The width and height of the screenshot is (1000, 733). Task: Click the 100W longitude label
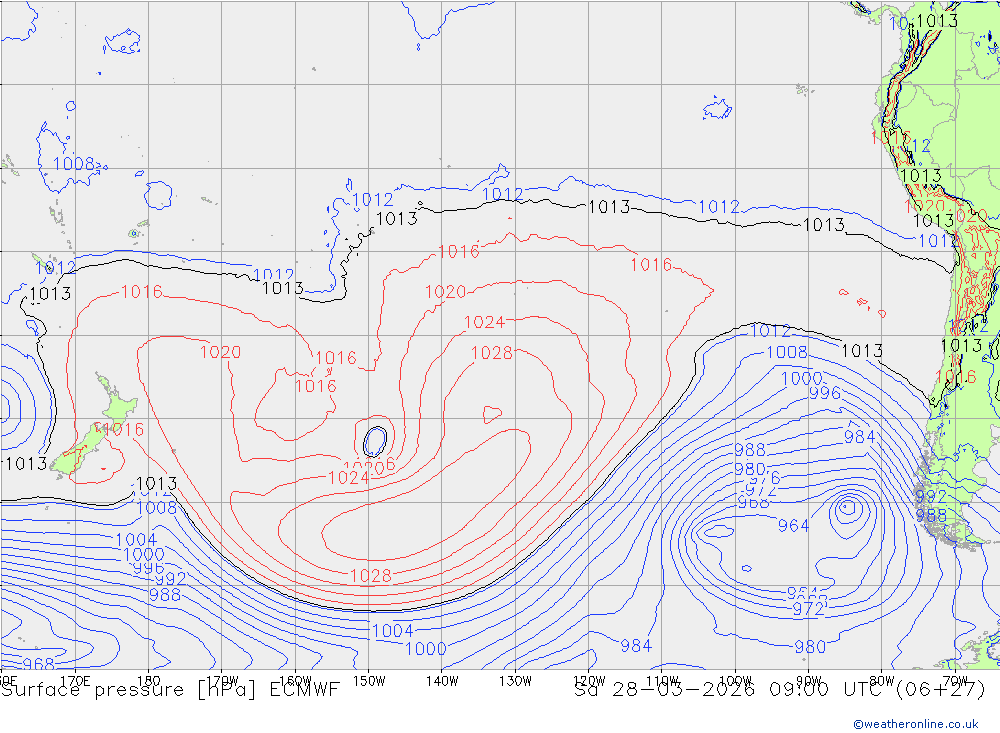[735, 681]
